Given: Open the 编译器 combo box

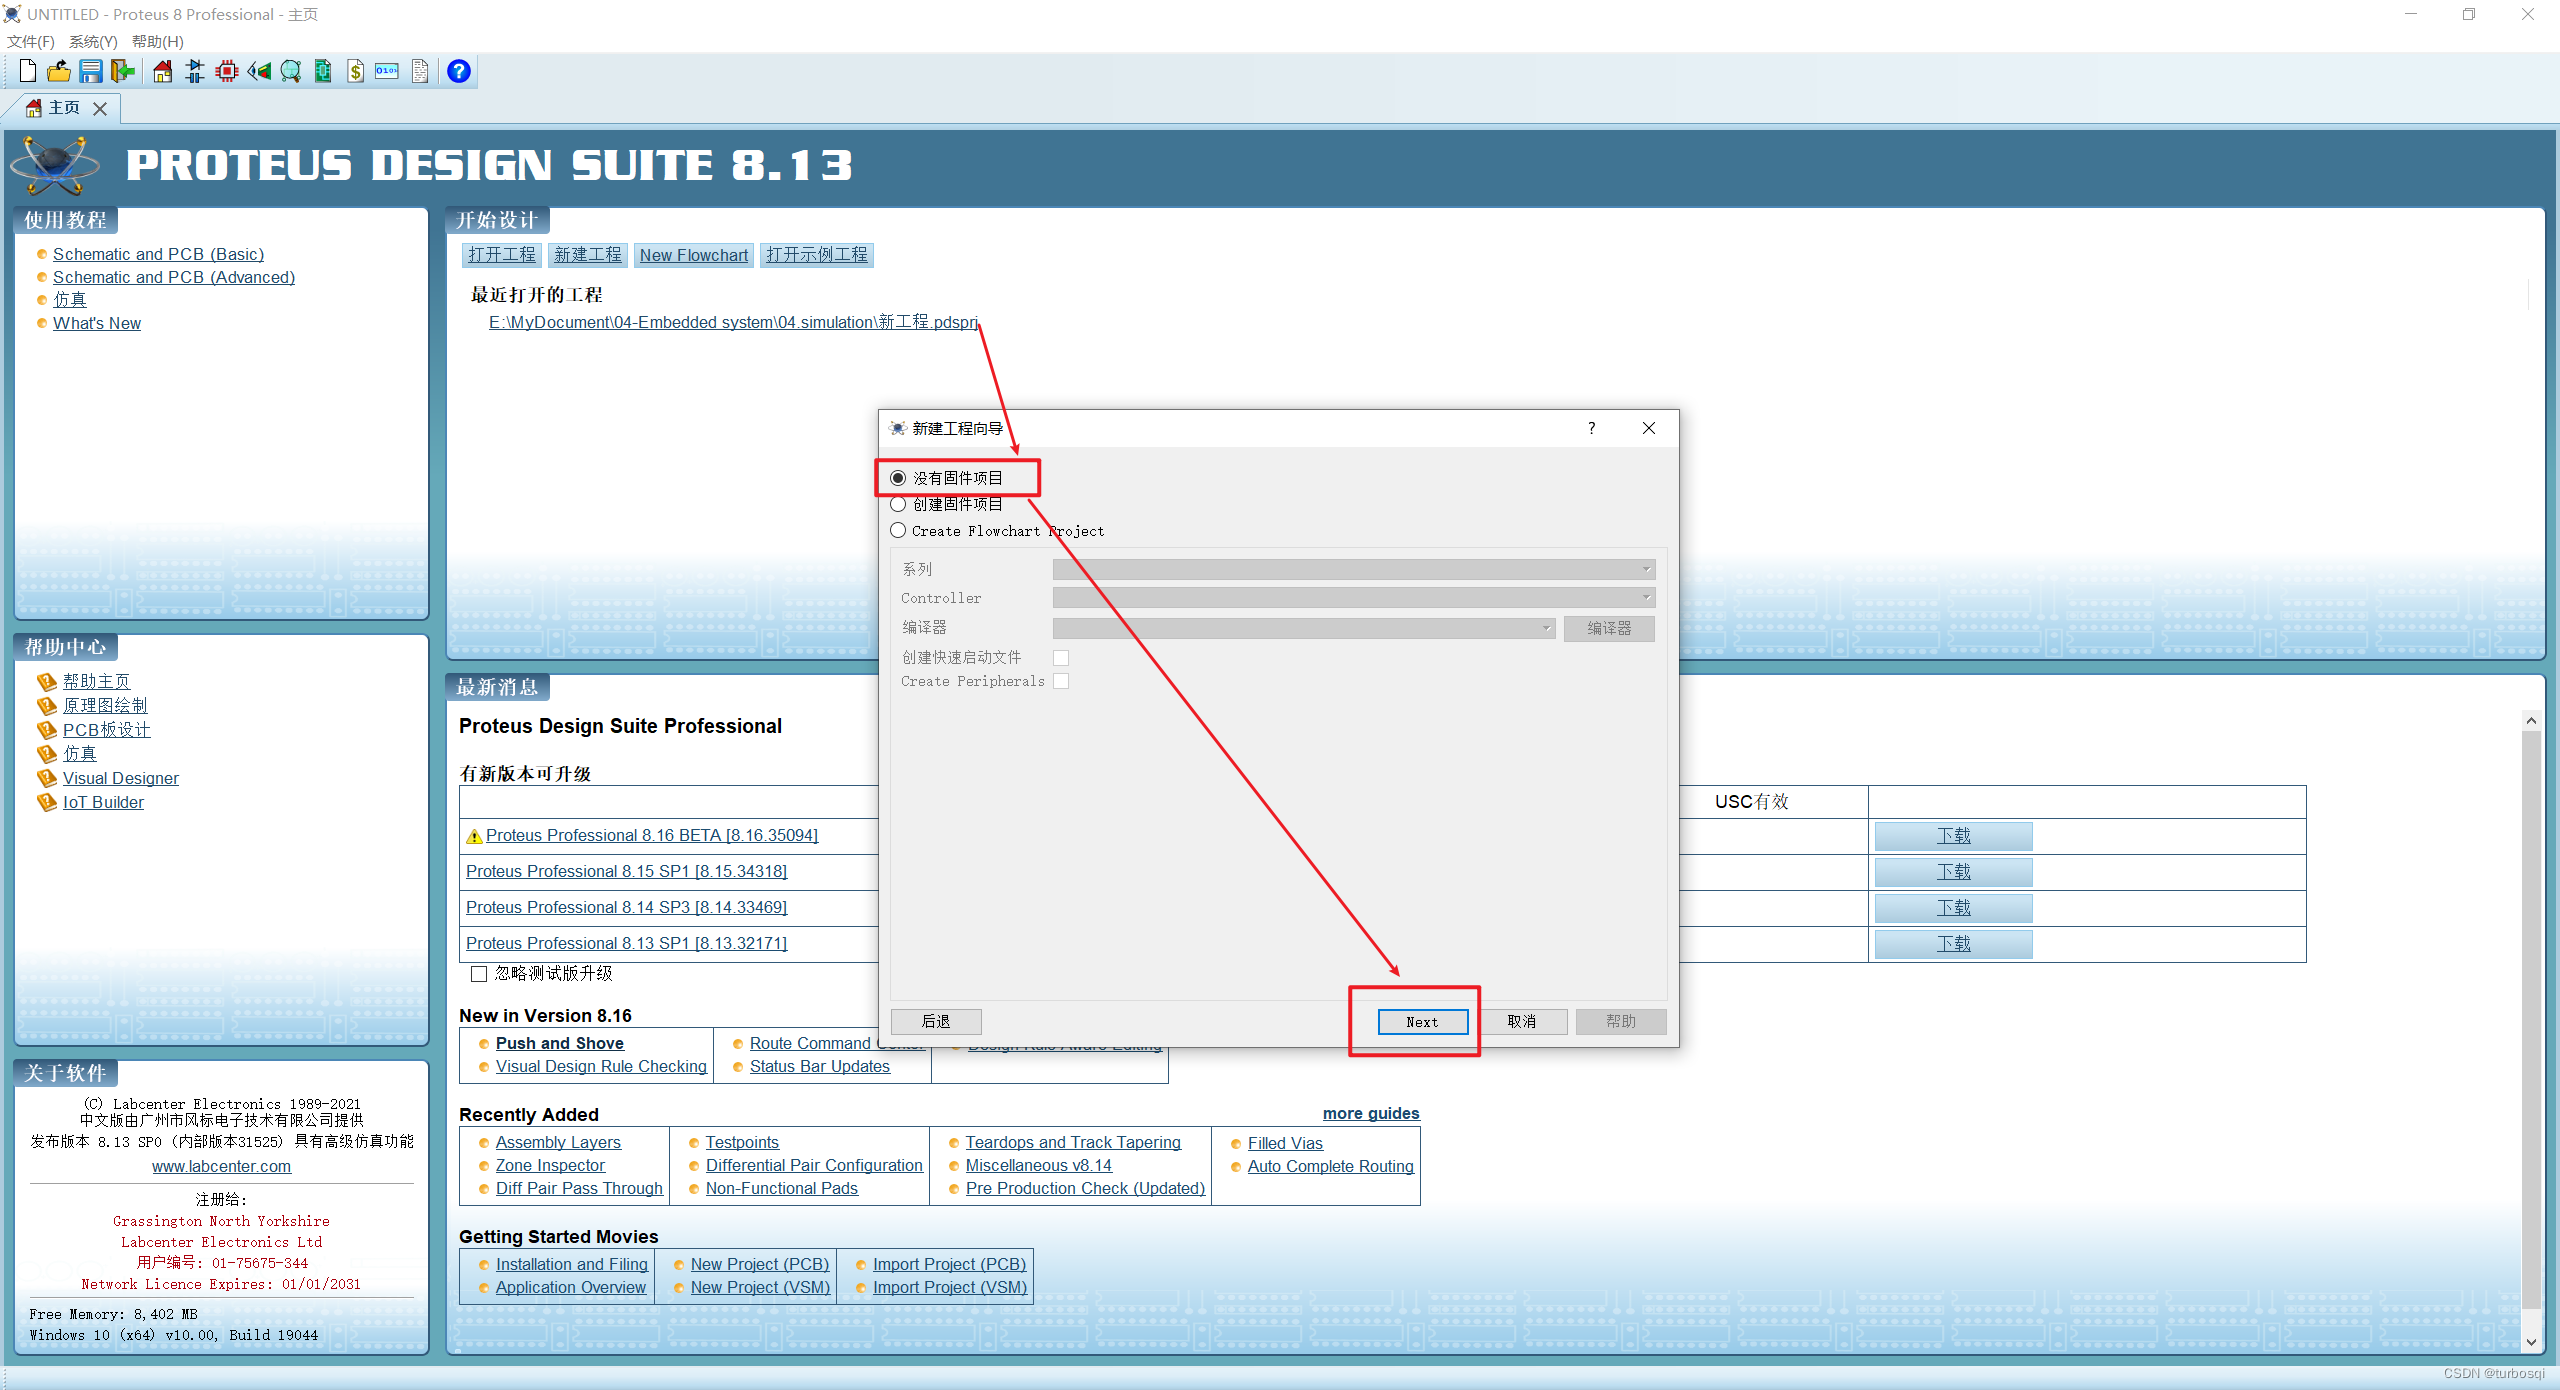Looking at the screenshot, I should pos(1304,628).
